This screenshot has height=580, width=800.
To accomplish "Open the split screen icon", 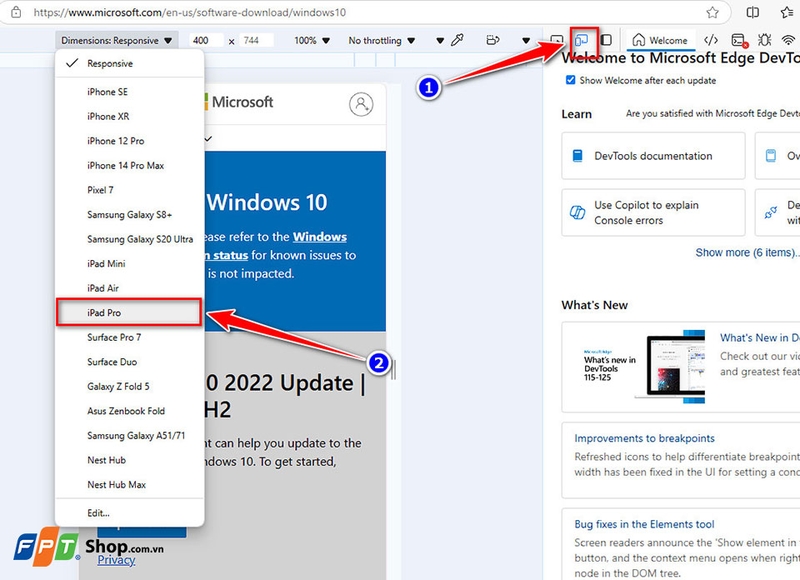I will point(753,12).
